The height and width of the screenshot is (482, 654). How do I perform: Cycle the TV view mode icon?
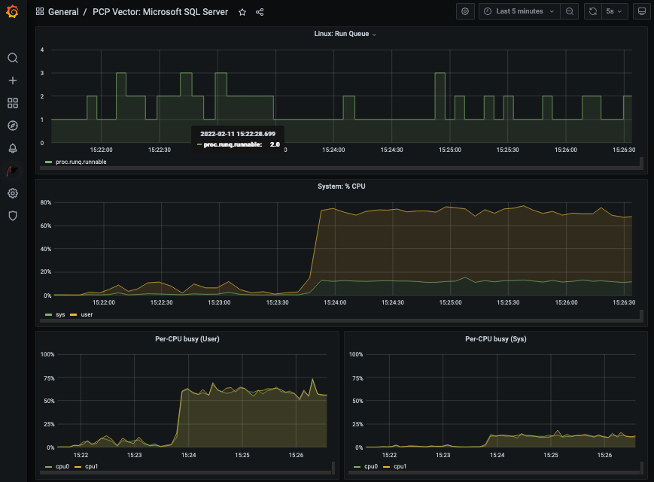coord(640,12)
